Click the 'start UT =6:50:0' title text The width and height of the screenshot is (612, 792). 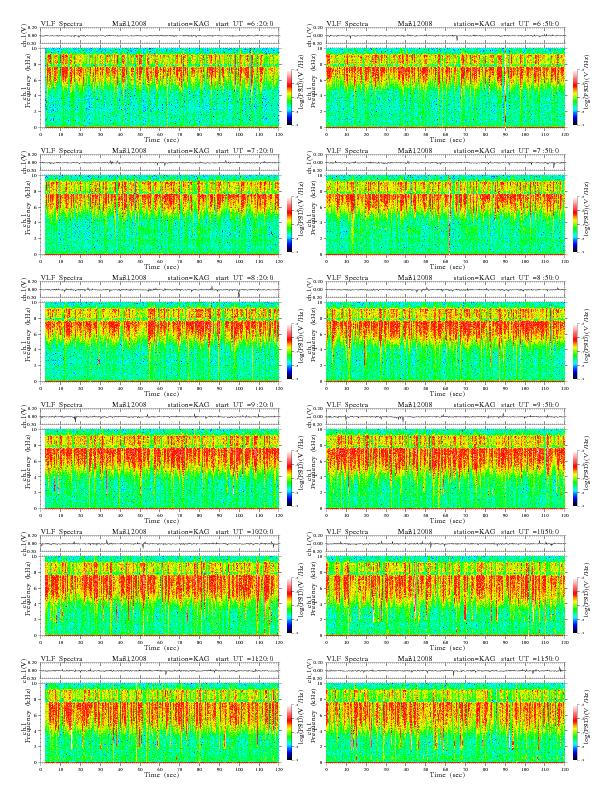(x=530, y=24)
